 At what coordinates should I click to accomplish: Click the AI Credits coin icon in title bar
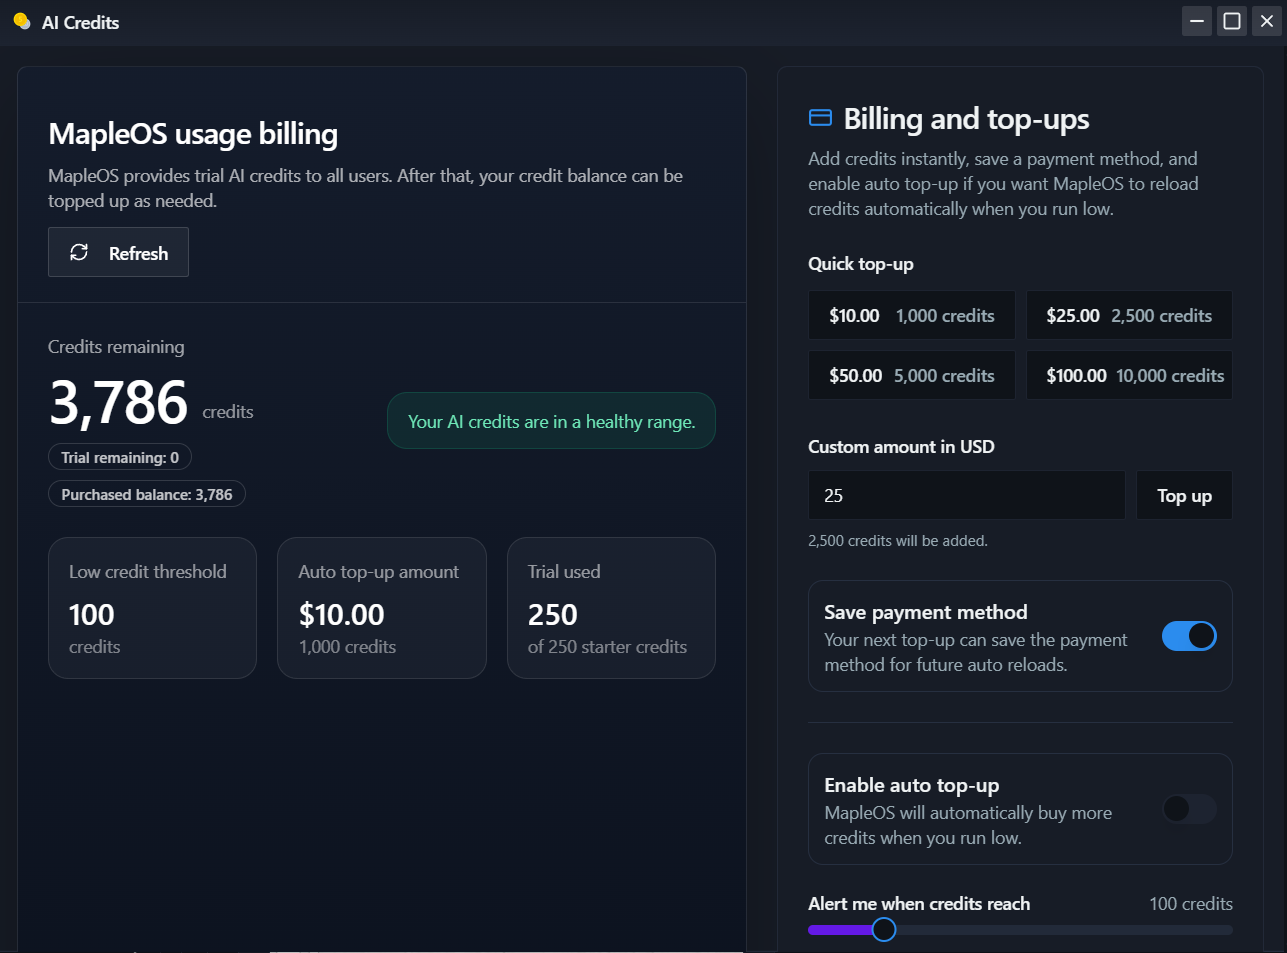coord(22,21)
